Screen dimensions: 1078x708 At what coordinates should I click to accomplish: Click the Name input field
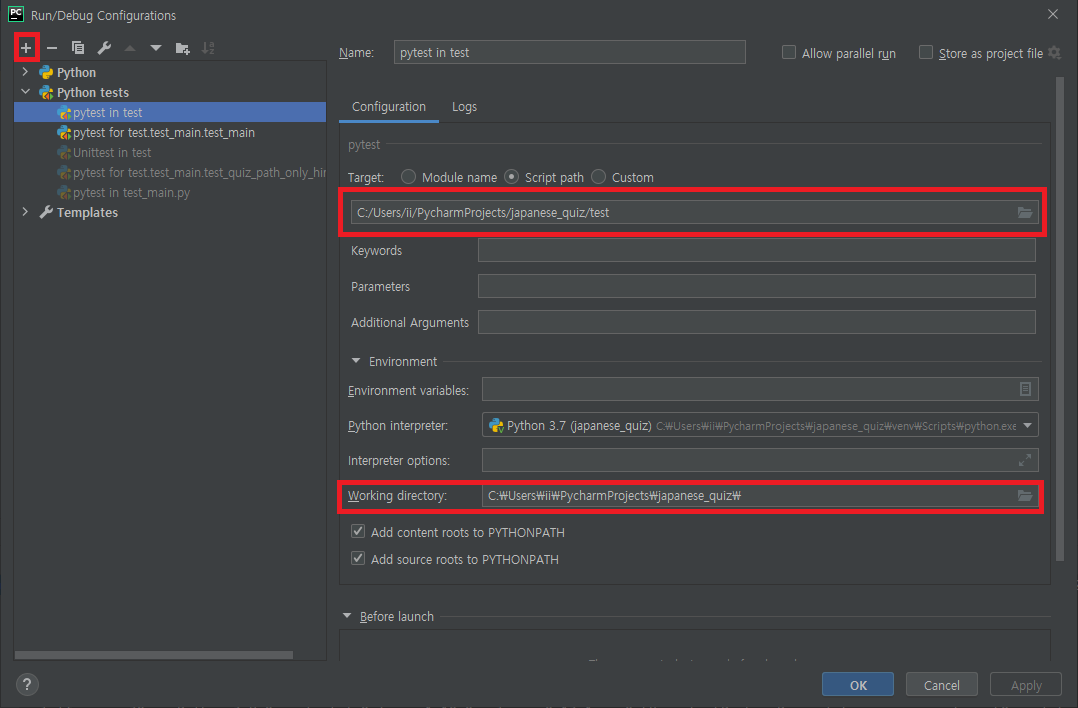click(x=569, y=52)
